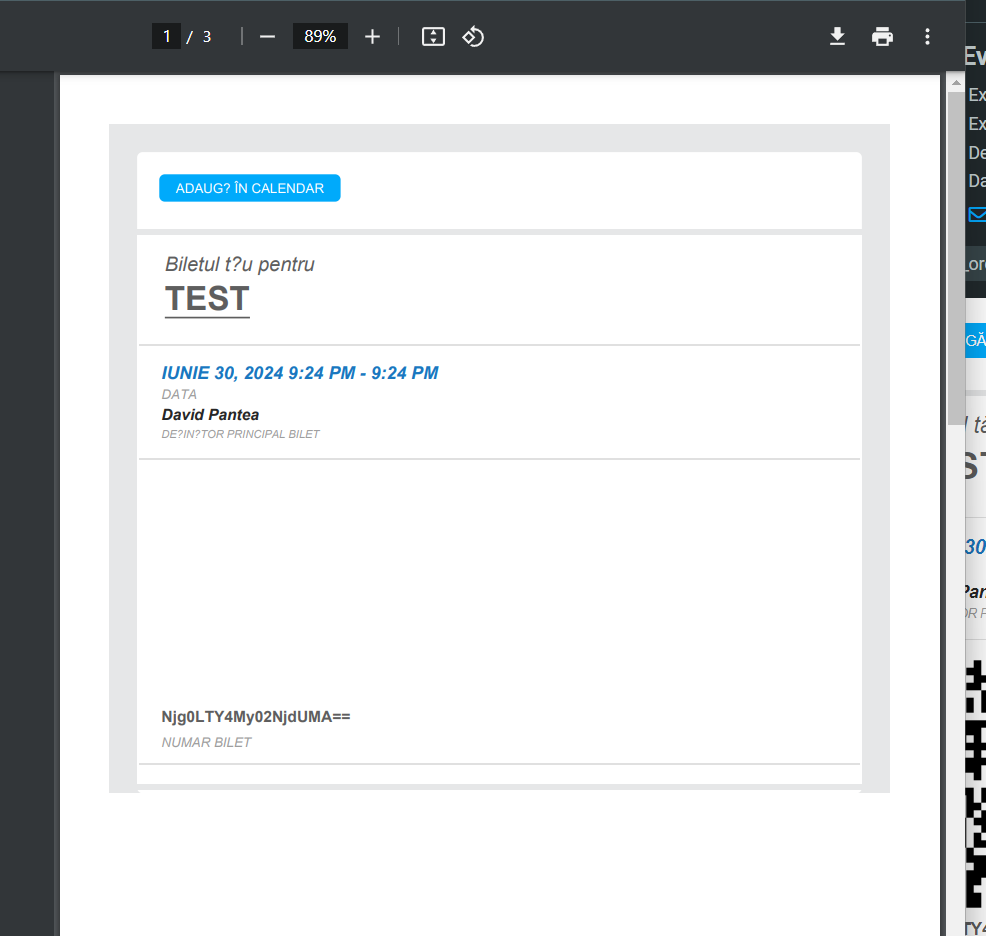
Task: Click the ADAUG? ÎN CALENDAR button
Action: [250, 188]
